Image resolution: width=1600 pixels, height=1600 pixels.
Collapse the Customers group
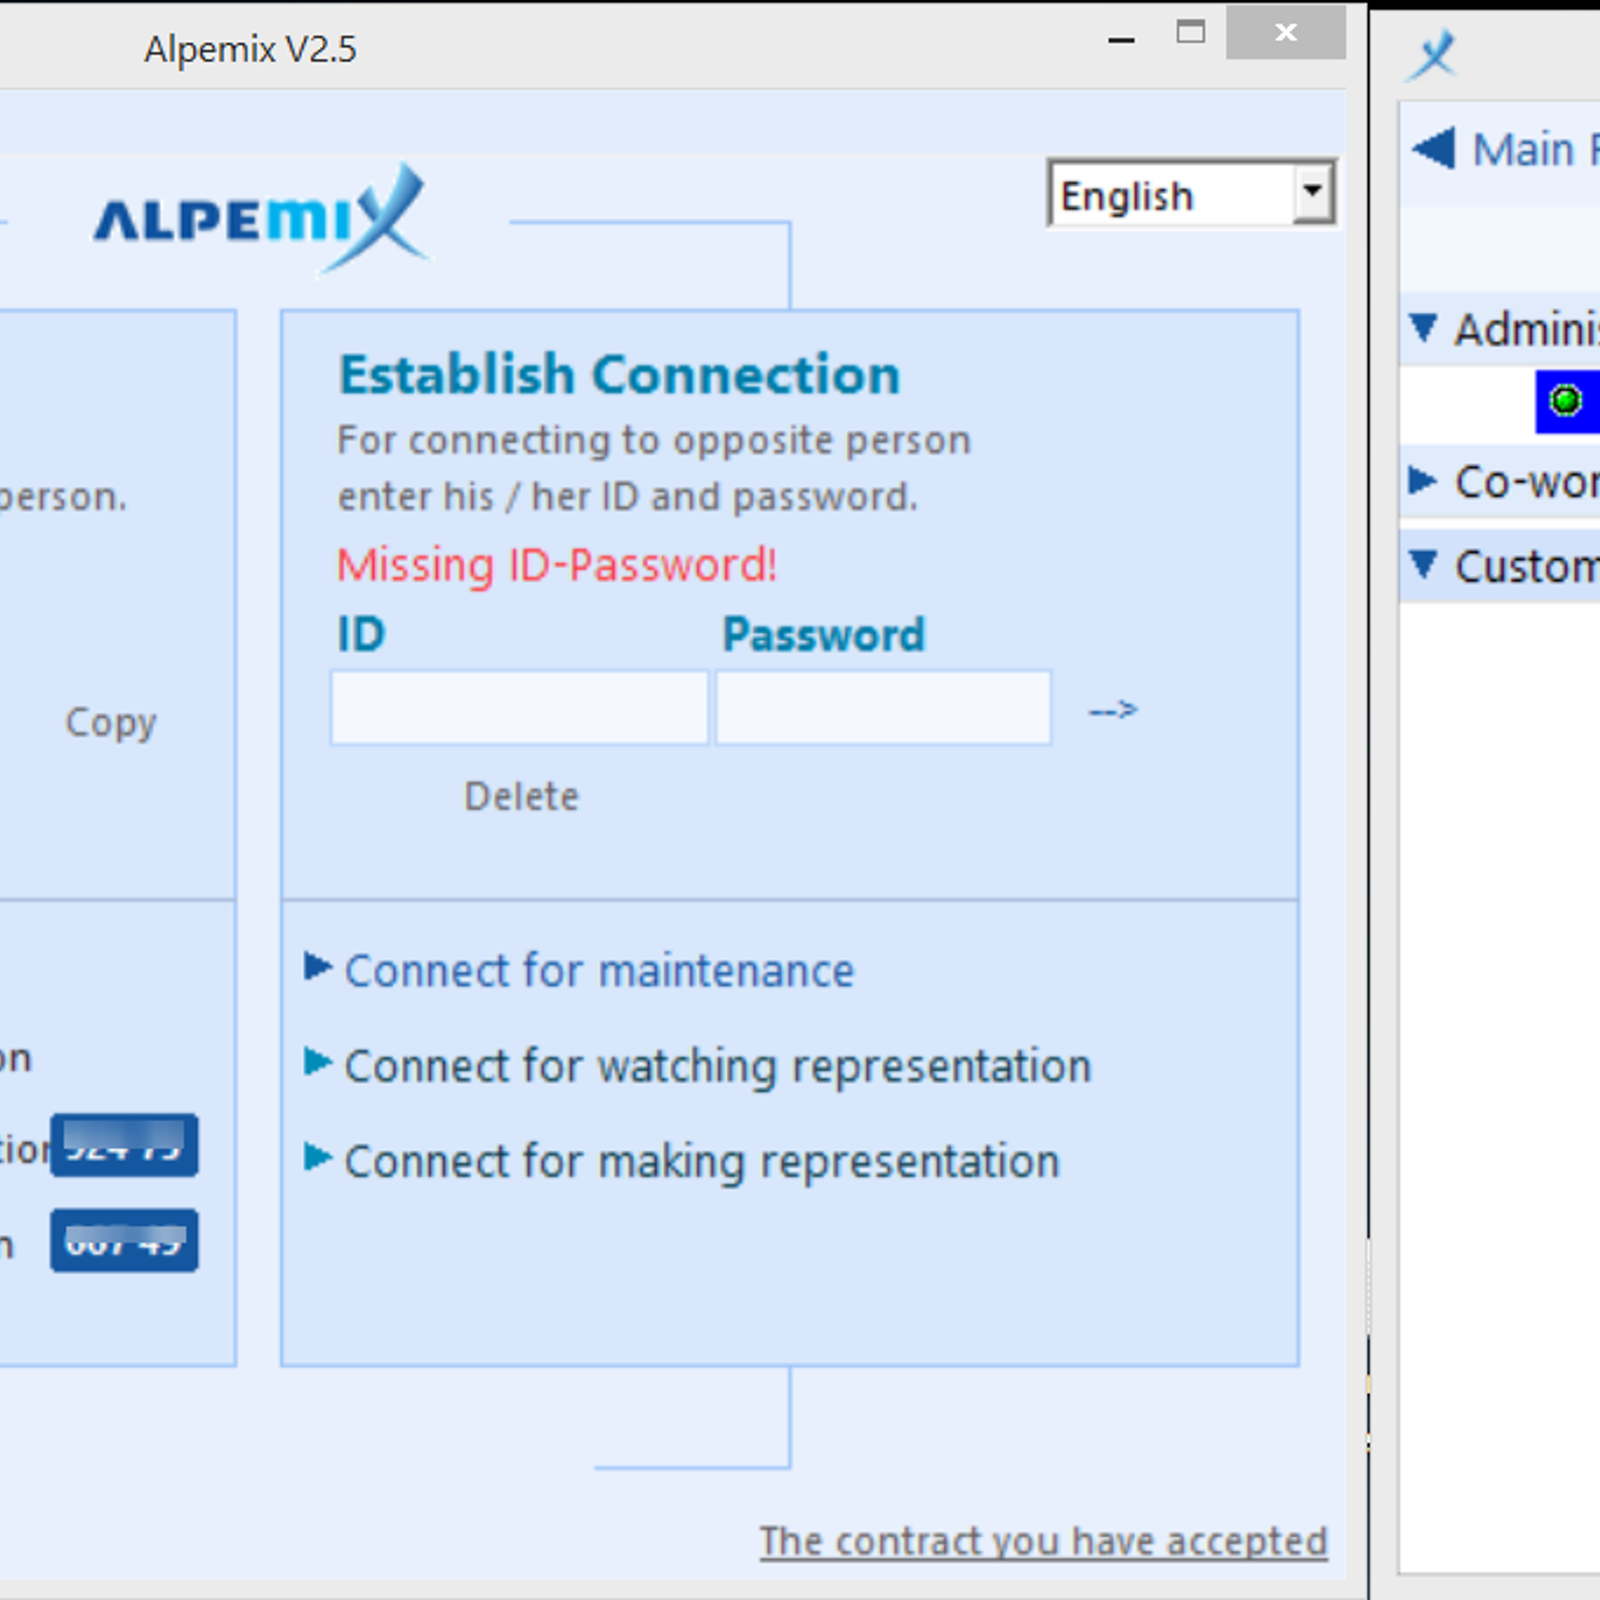[1423, 564]
